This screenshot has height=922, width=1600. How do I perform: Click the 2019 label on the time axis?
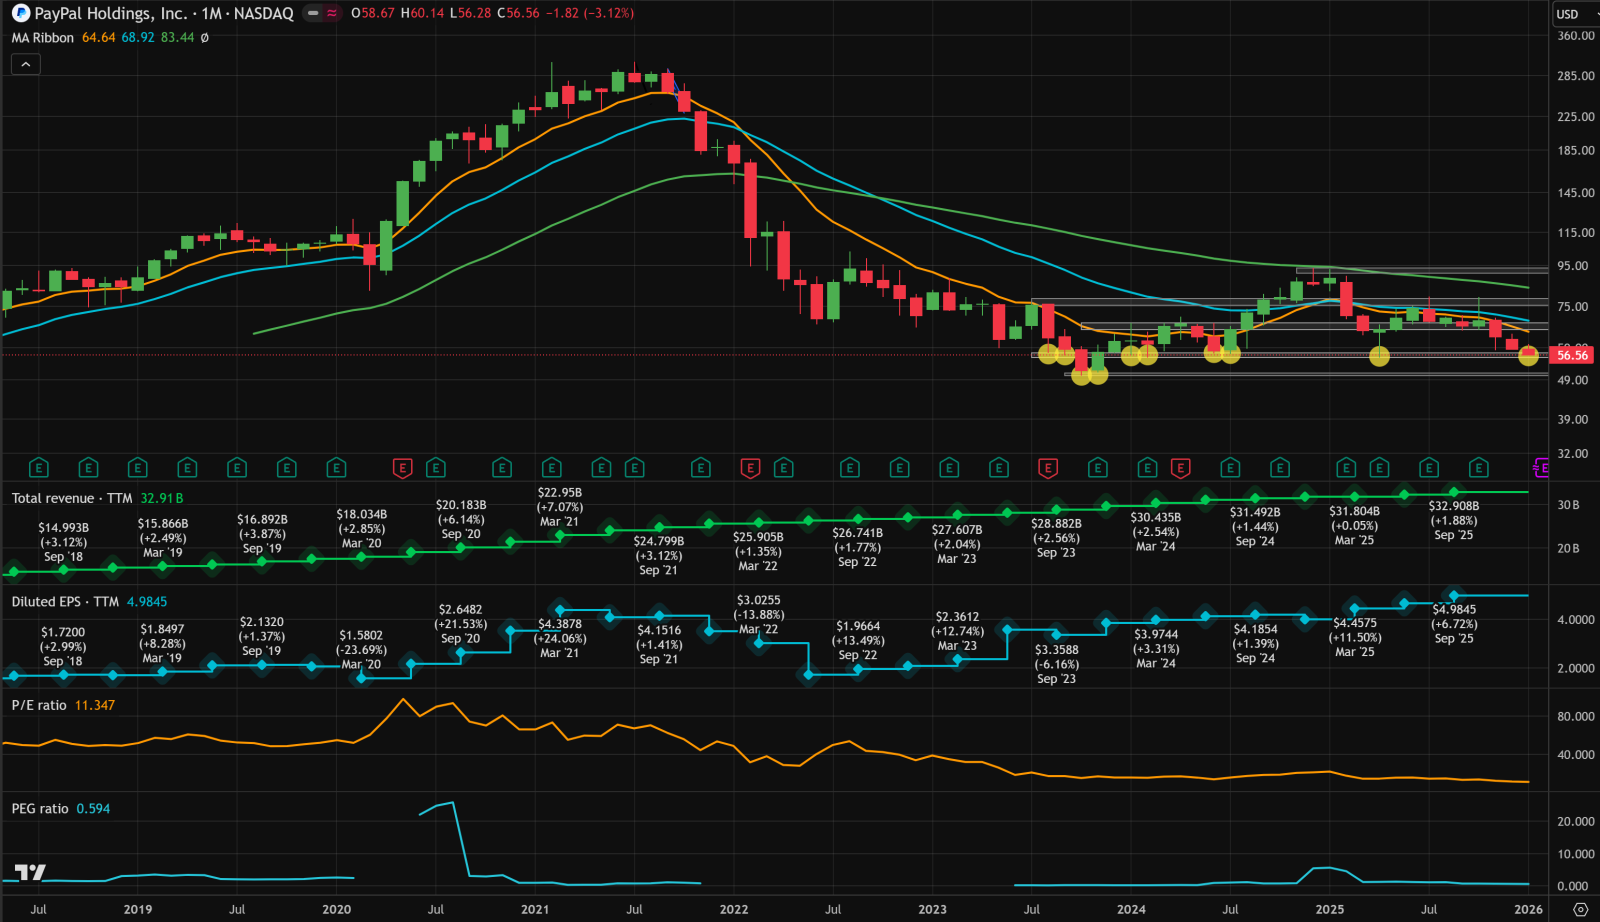(138, 910)
